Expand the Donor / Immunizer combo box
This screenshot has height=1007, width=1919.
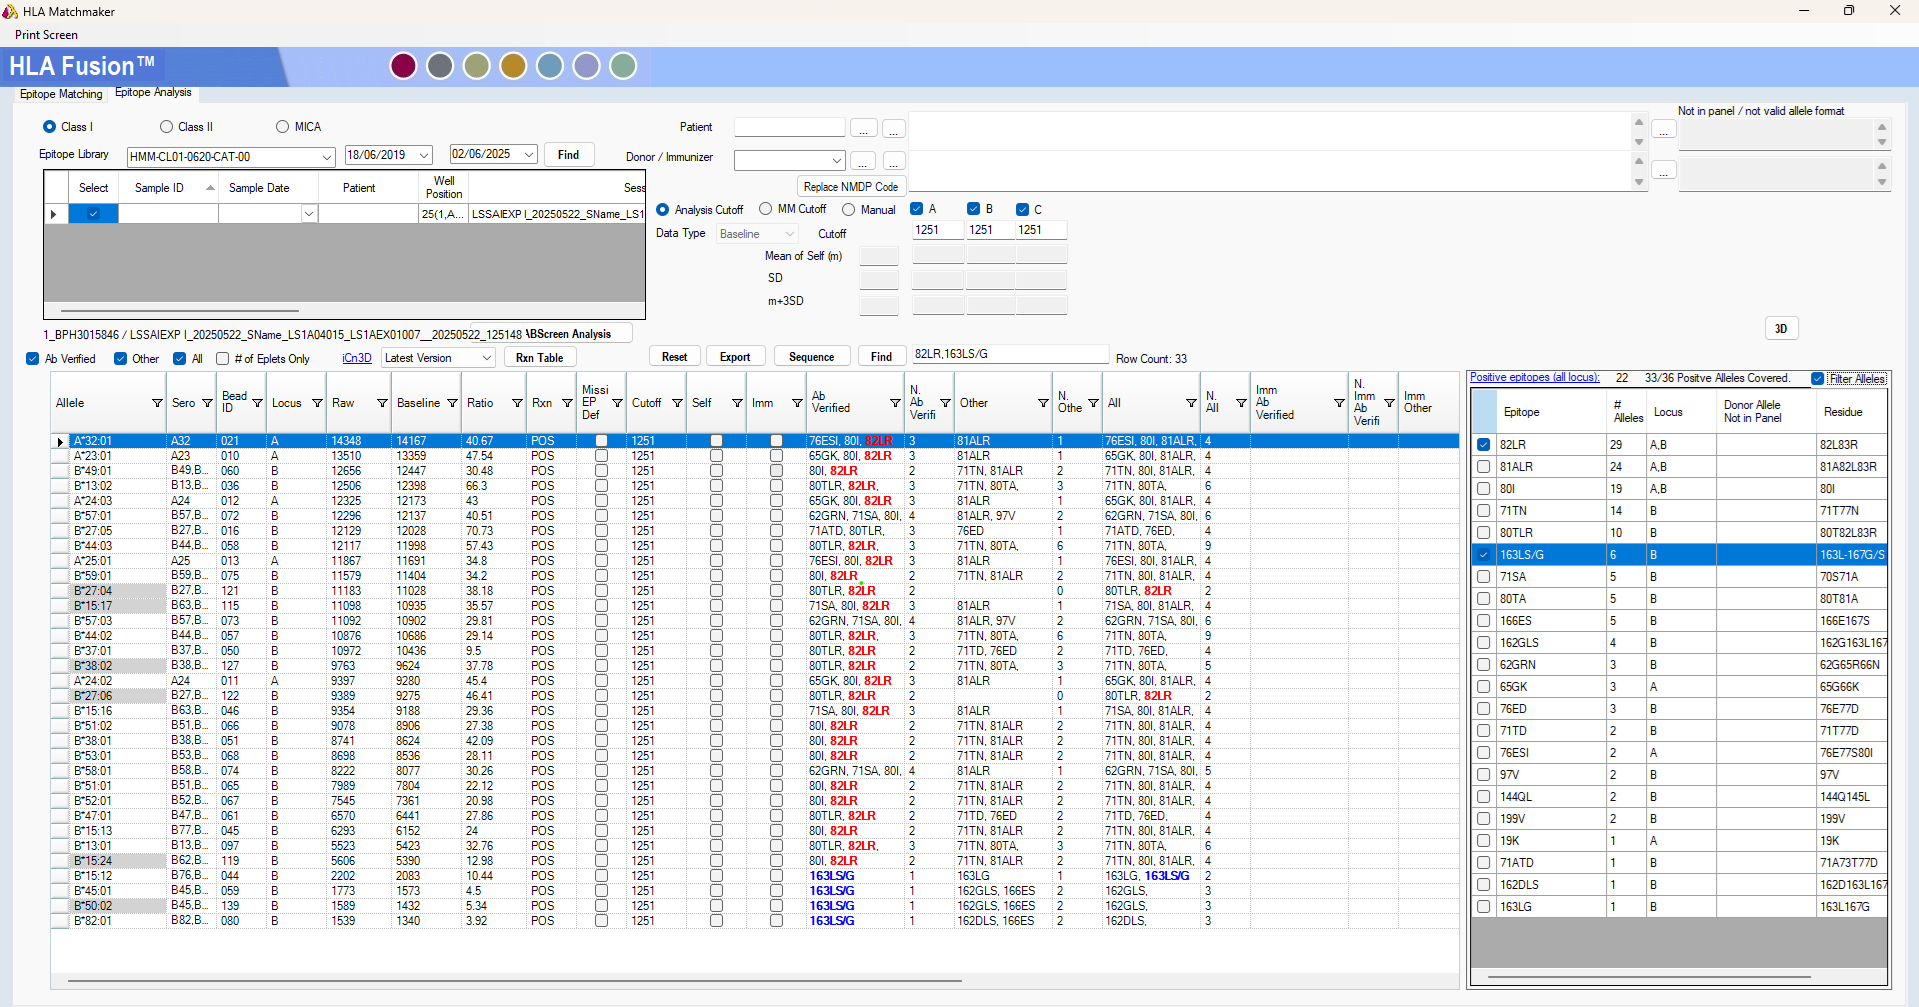click(836, 161)
